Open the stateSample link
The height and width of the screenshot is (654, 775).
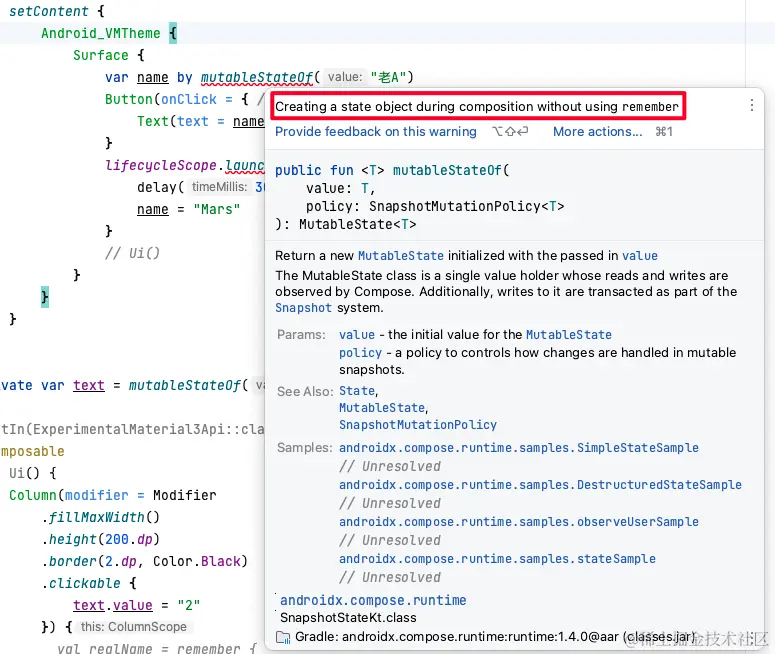coord(497,559)
